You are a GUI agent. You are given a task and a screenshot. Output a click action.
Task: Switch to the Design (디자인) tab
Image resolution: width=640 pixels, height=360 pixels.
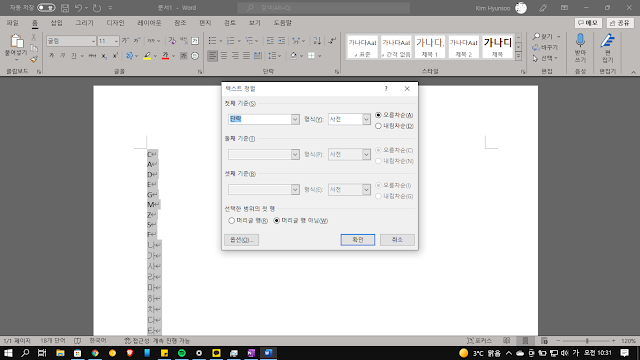(115, 23)
